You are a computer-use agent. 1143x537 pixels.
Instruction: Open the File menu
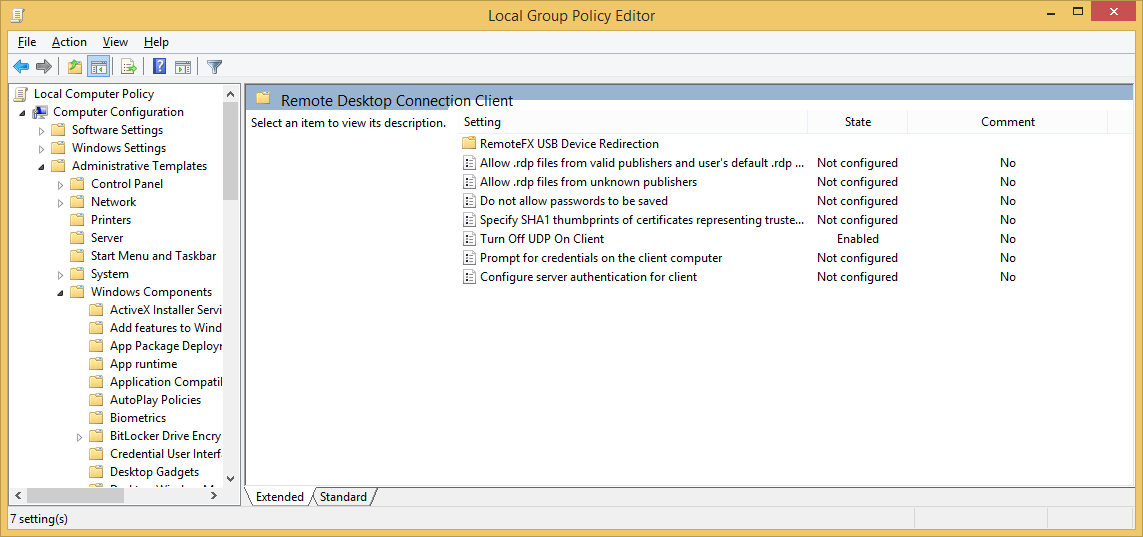(27, 42)
